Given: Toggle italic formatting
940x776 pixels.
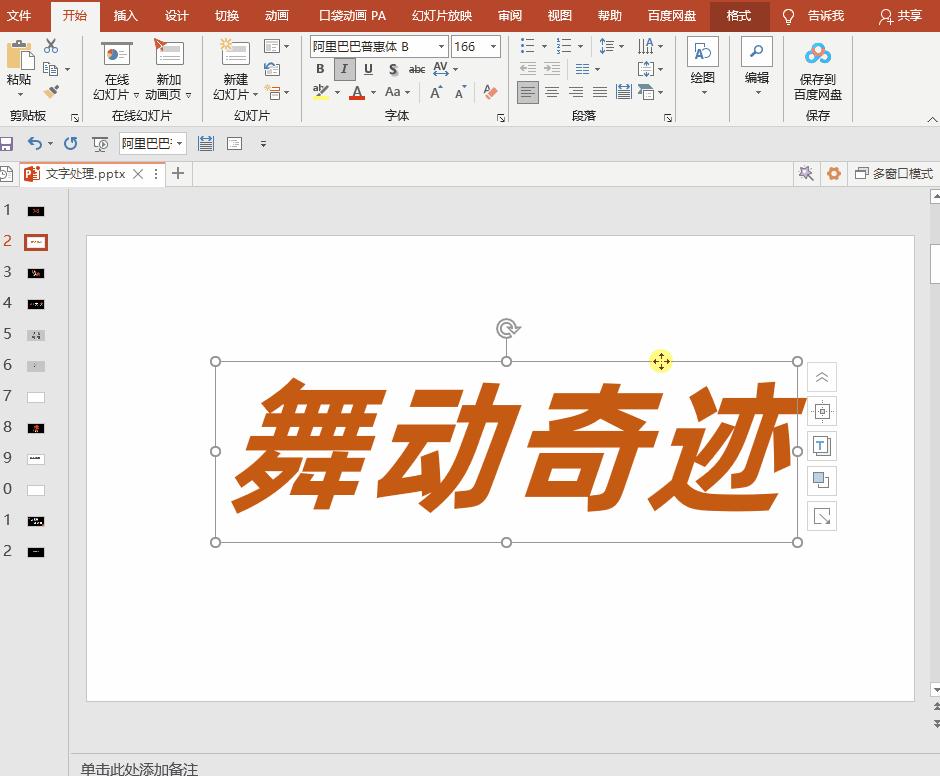Looking at the screenshot, I should [345, 69].
